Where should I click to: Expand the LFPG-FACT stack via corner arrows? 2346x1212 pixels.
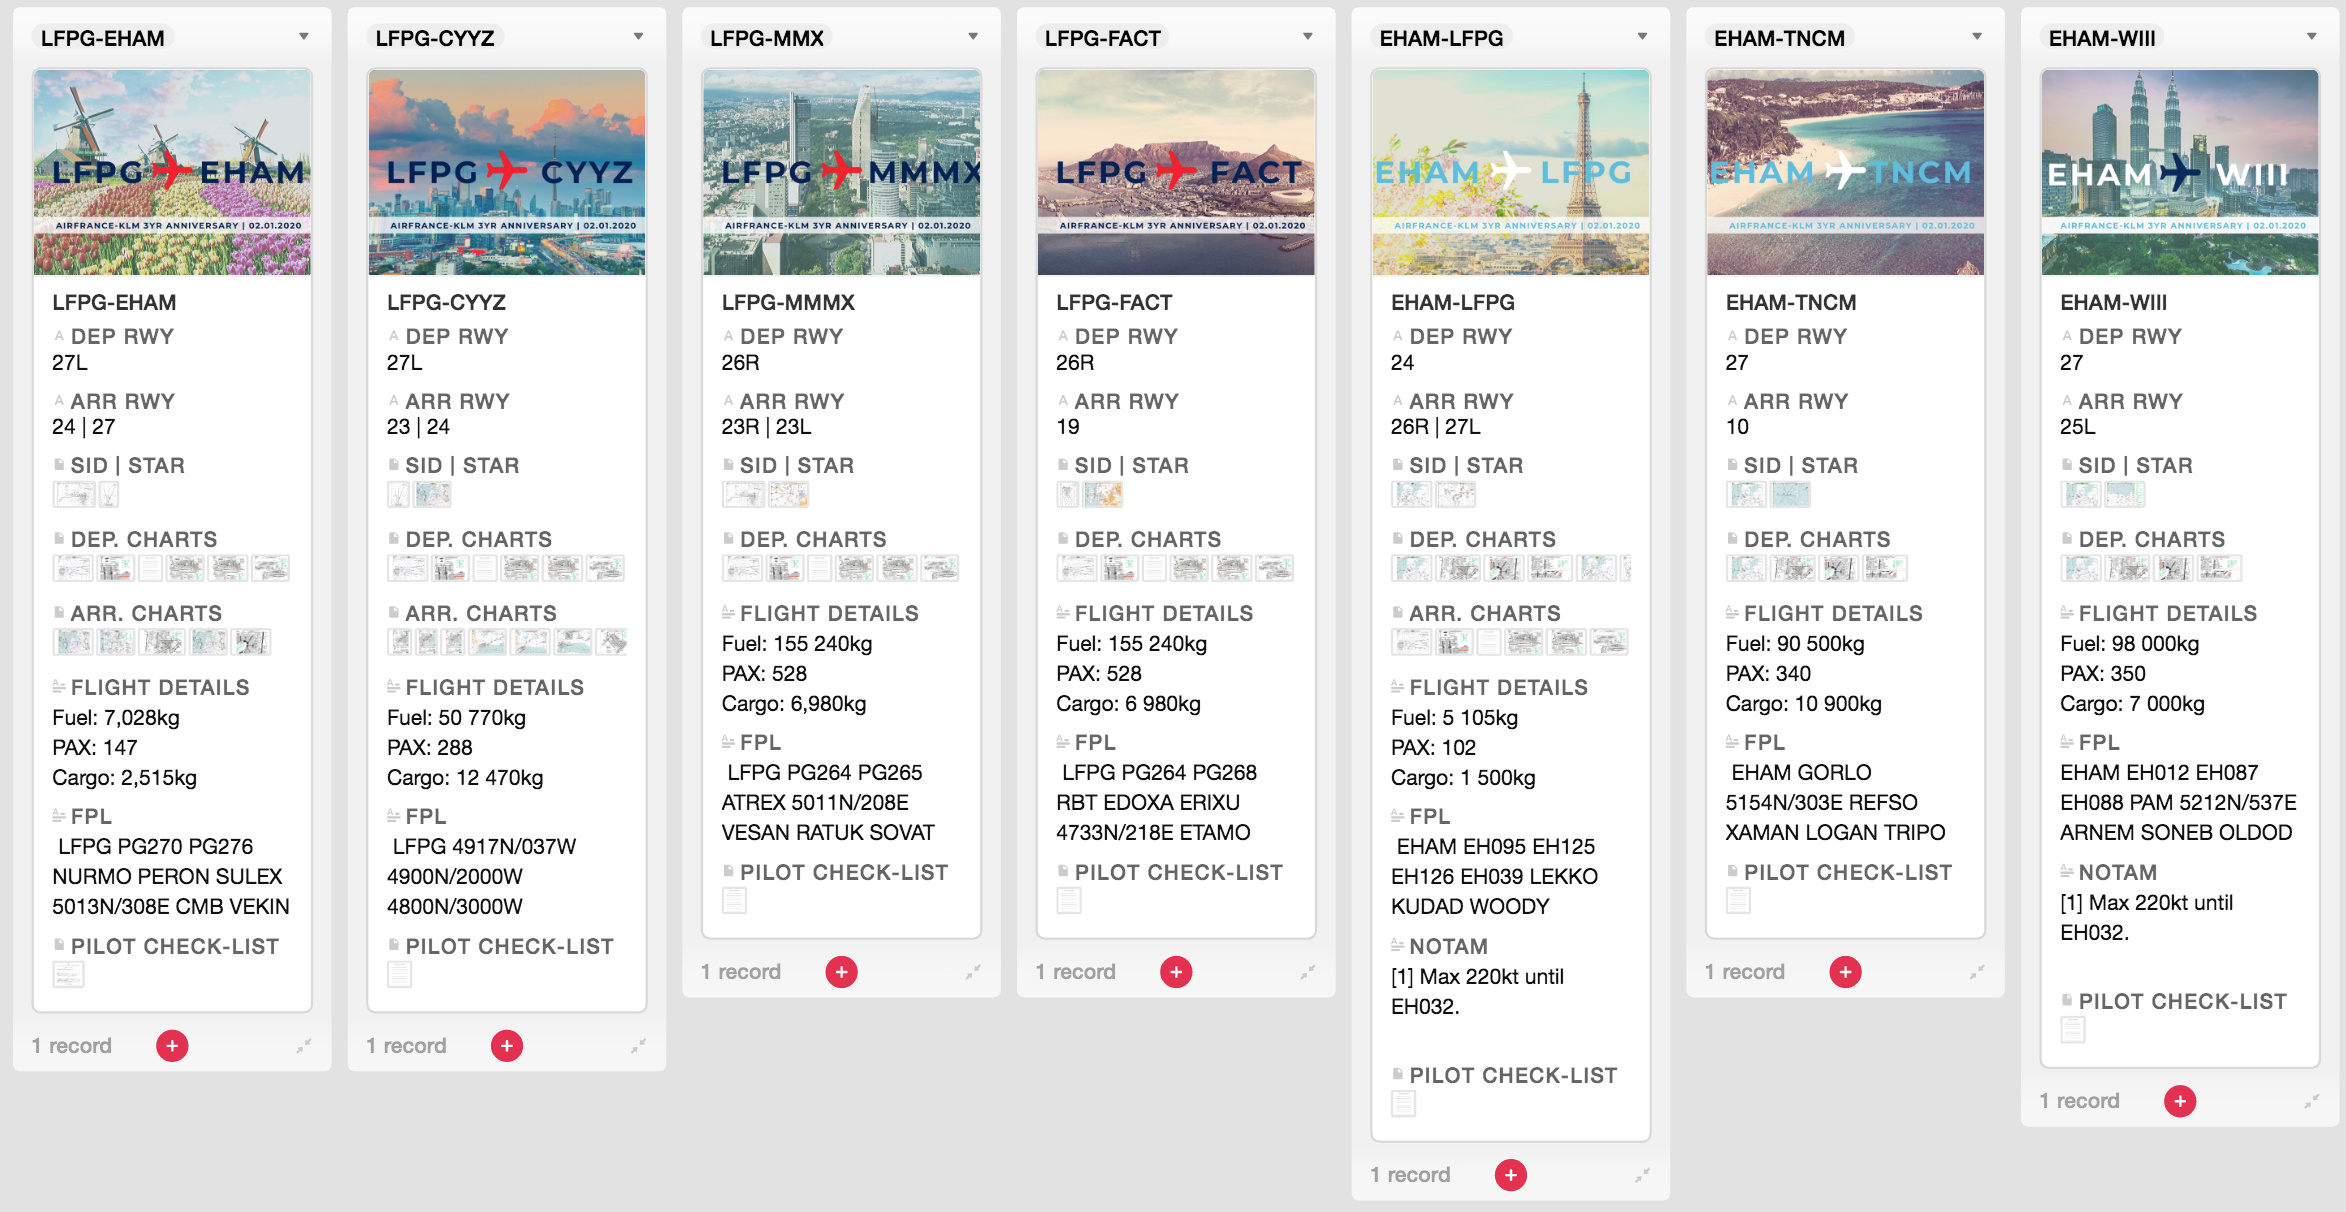[1307, 972]
